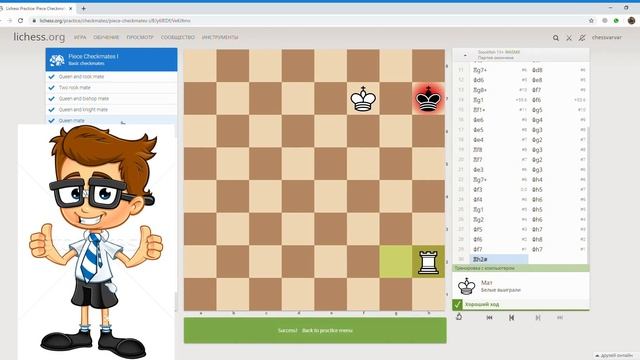Click browser forward arrow

pos(9,20)
